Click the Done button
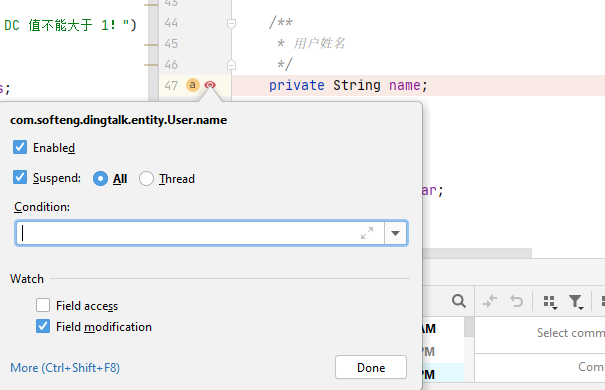The image size is (605, 390). pyautogui.click(x=371, y=367)
